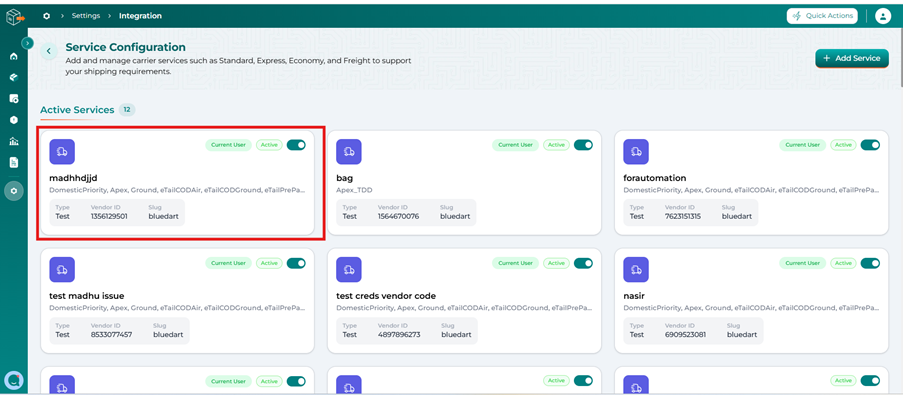Open Settings in the breadcrumb
The height and width of the screenshot is (395, 903).
point(86,16)
